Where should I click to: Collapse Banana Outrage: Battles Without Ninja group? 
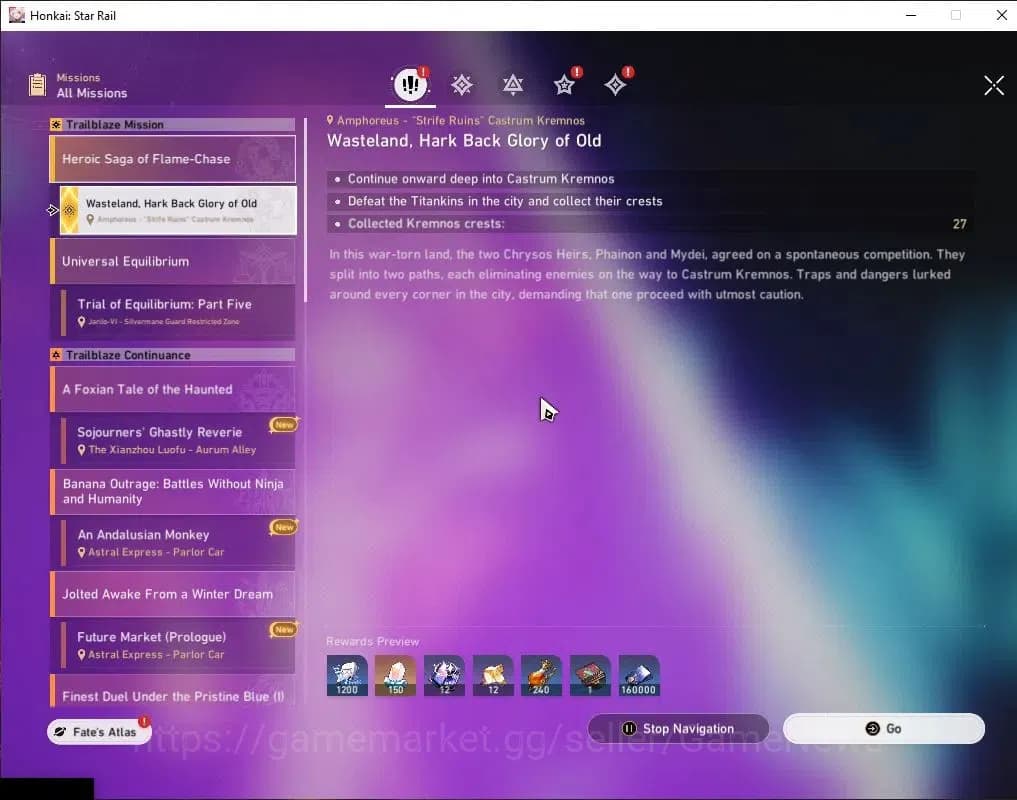tap(173, 491)
